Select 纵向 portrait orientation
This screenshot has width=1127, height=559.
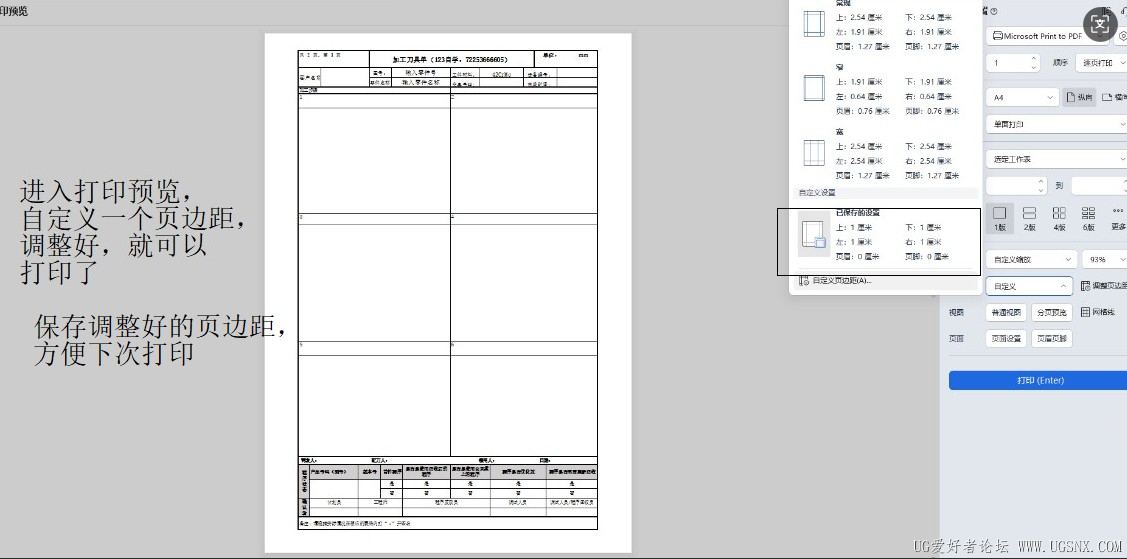[x=1080, y=97]
